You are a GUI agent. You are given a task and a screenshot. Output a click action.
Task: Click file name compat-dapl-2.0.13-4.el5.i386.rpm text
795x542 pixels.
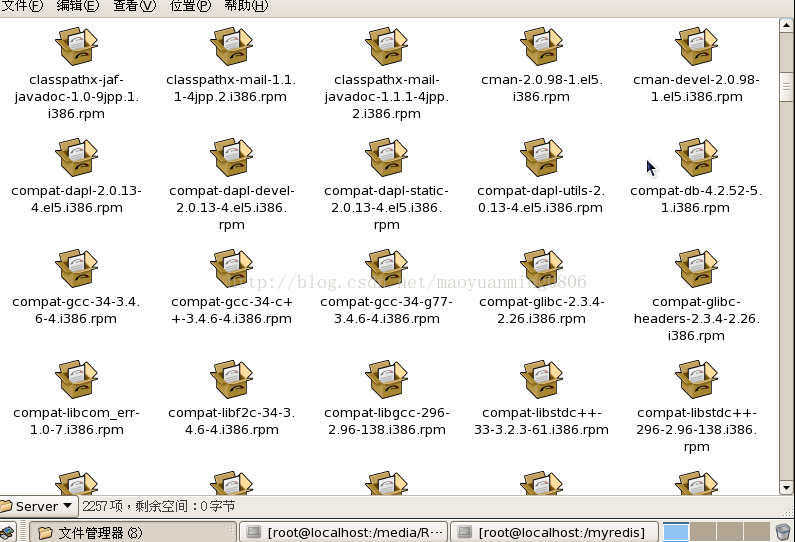tap(77, 199)
